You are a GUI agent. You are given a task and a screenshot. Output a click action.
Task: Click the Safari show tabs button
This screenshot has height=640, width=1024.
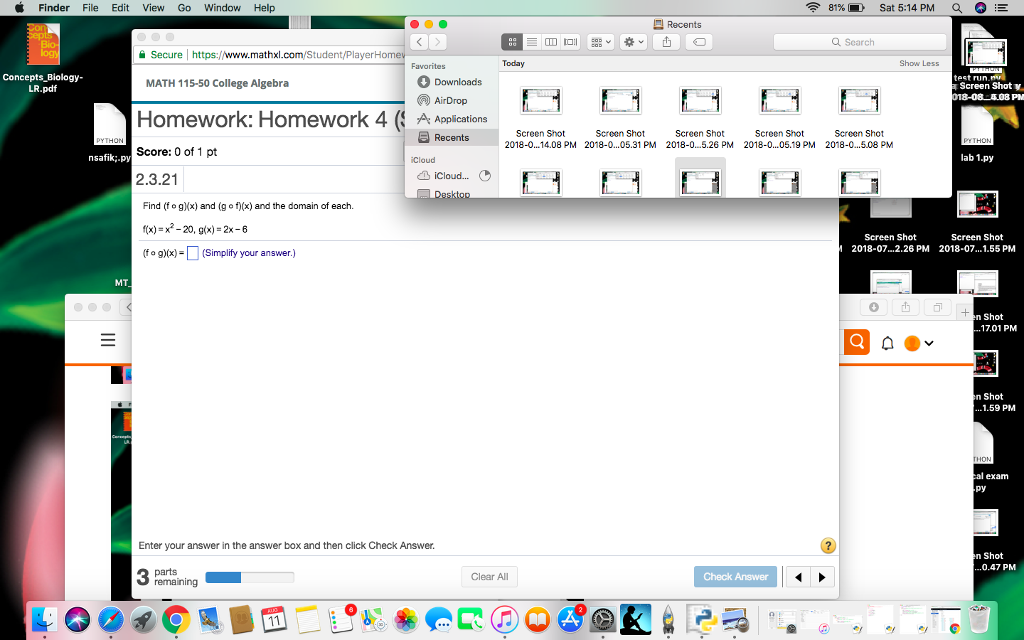click(937, 308)
